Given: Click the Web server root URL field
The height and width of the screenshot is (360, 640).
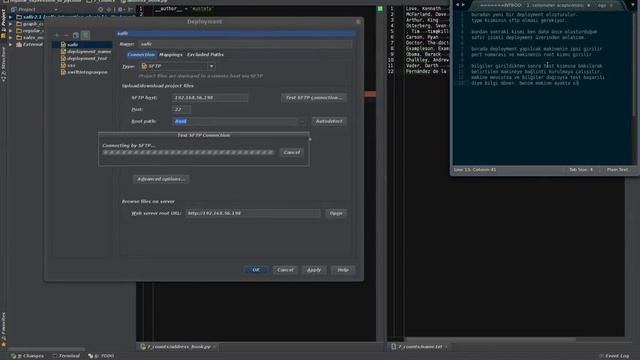Looking at the screenshot, I should 253,213.
